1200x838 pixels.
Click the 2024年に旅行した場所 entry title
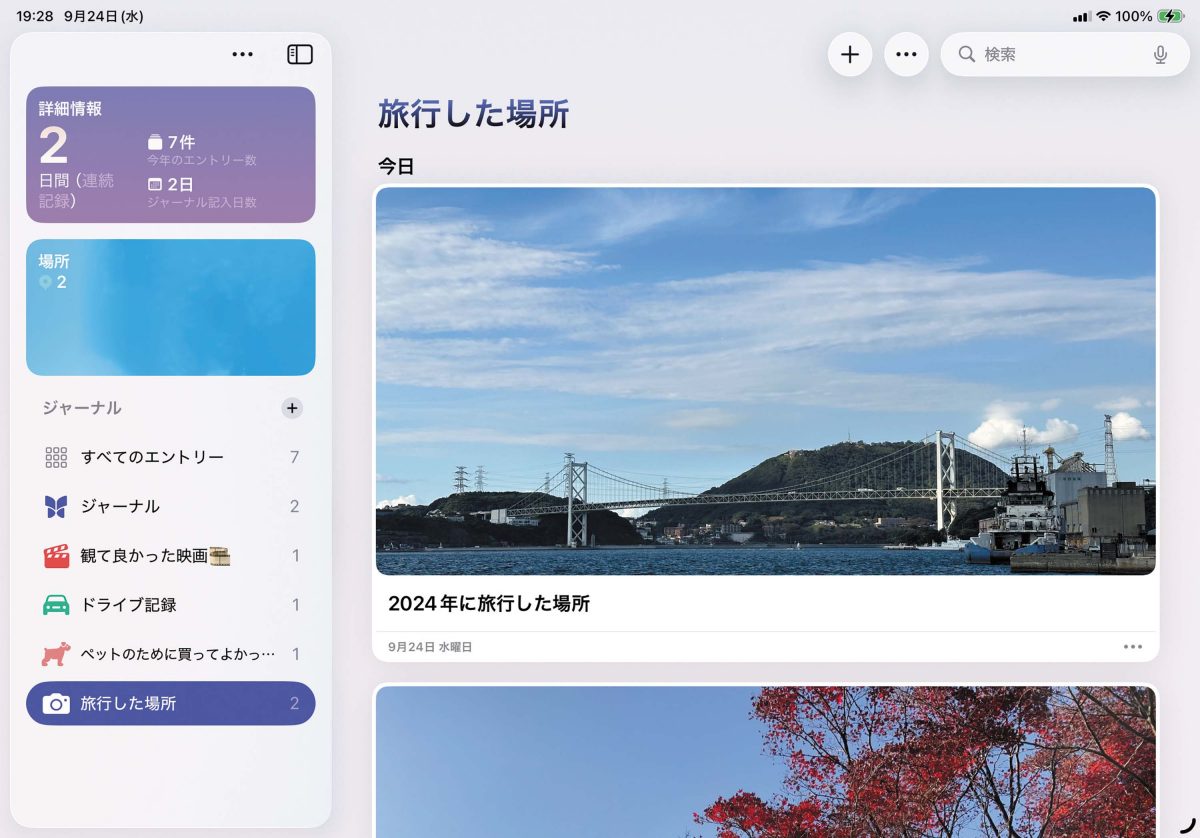tap(488, 604)
